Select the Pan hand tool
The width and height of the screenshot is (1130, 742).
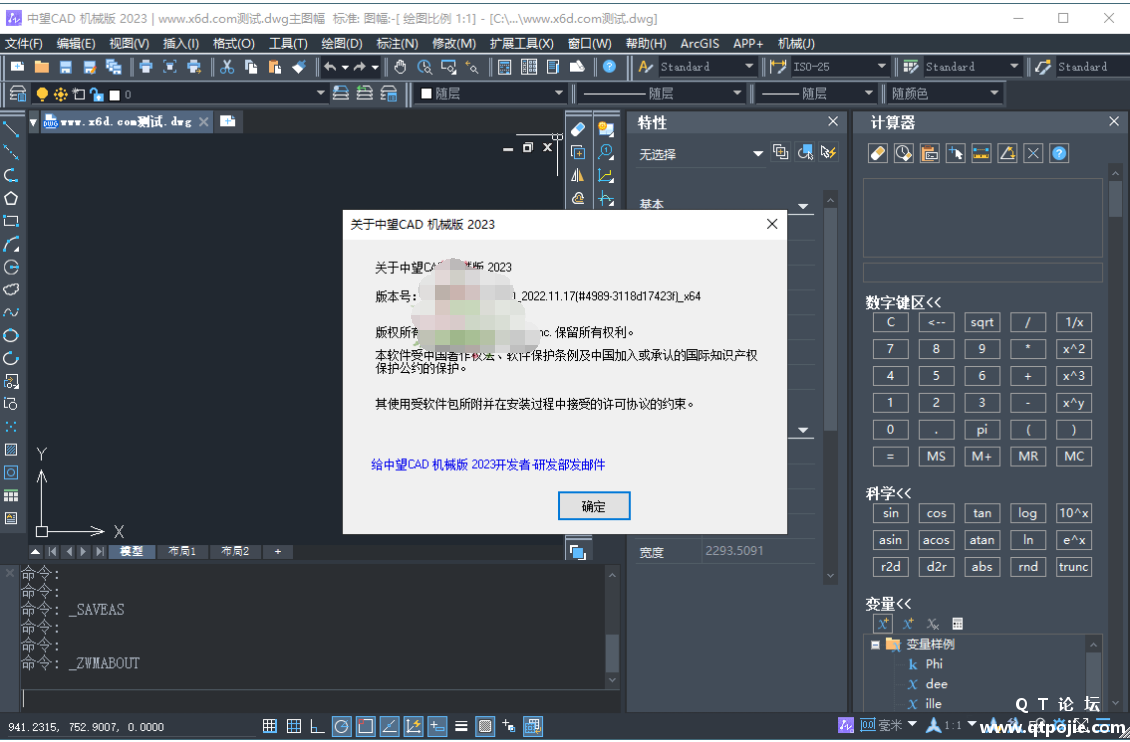point(400,67)
